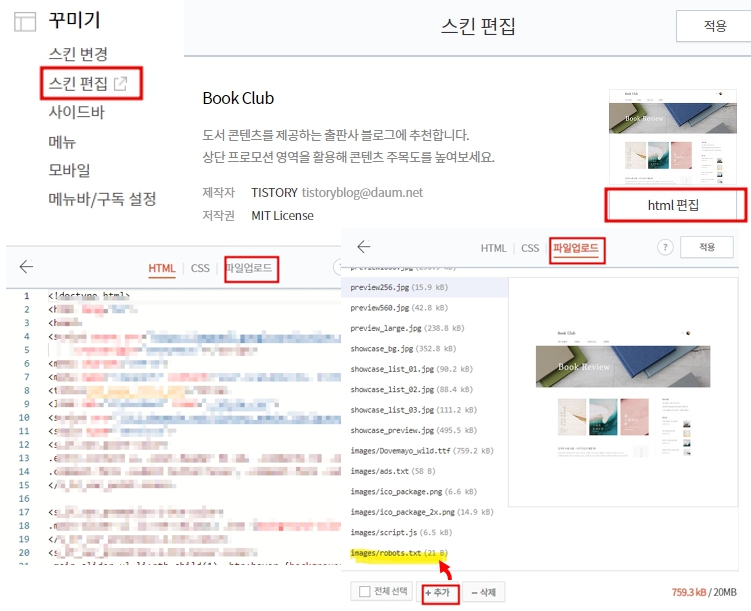This screenshot has width=751, height=611.
Task: Open the 메뉴 sidebar entry
Action: 62,142
